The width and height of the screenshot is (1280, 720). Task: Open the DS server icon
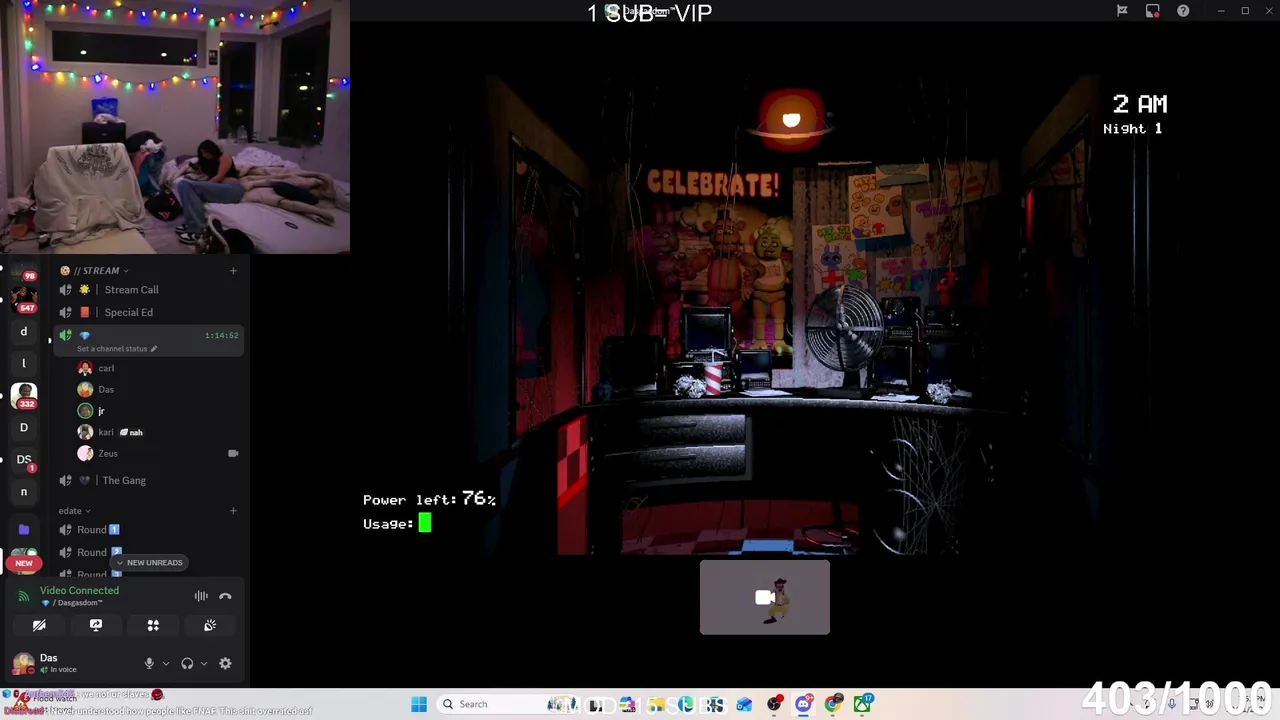[24, 460]
